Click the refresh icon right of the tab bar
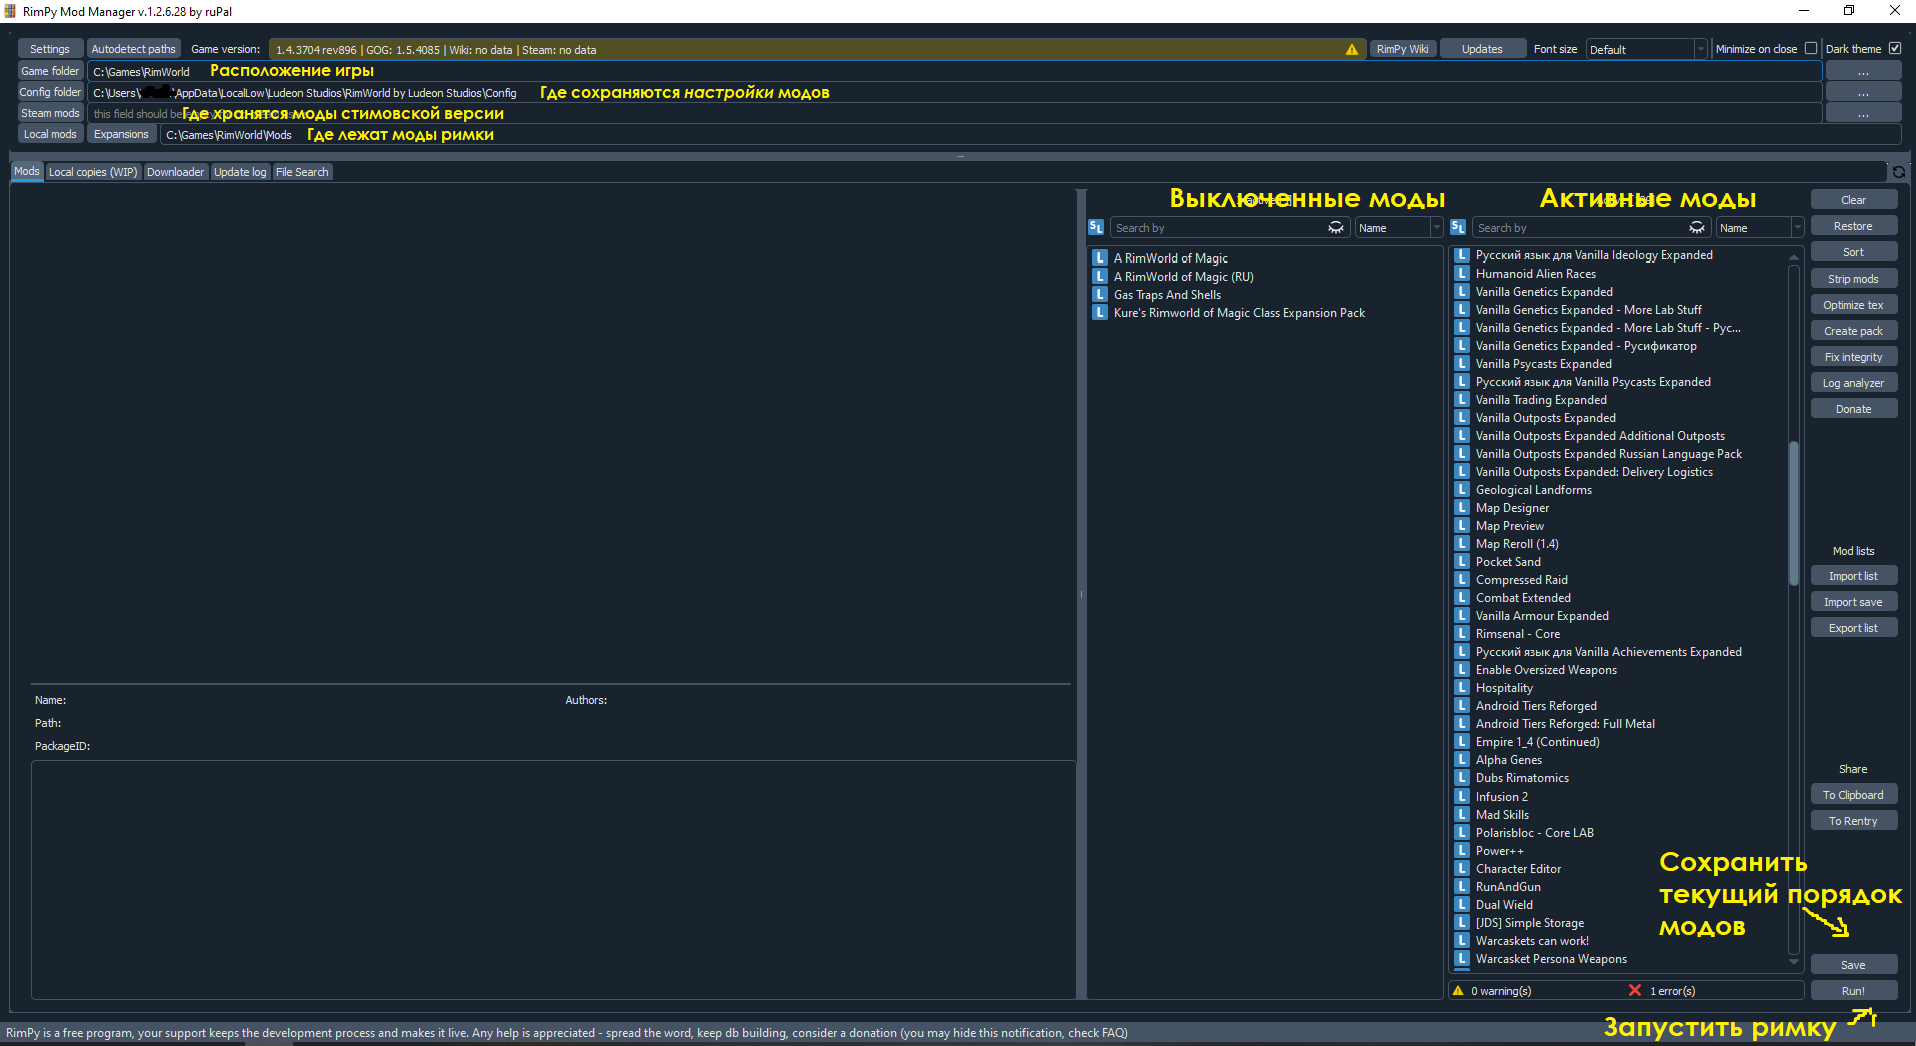This screenshot has width=1916, height=1046. point(1898,172)
